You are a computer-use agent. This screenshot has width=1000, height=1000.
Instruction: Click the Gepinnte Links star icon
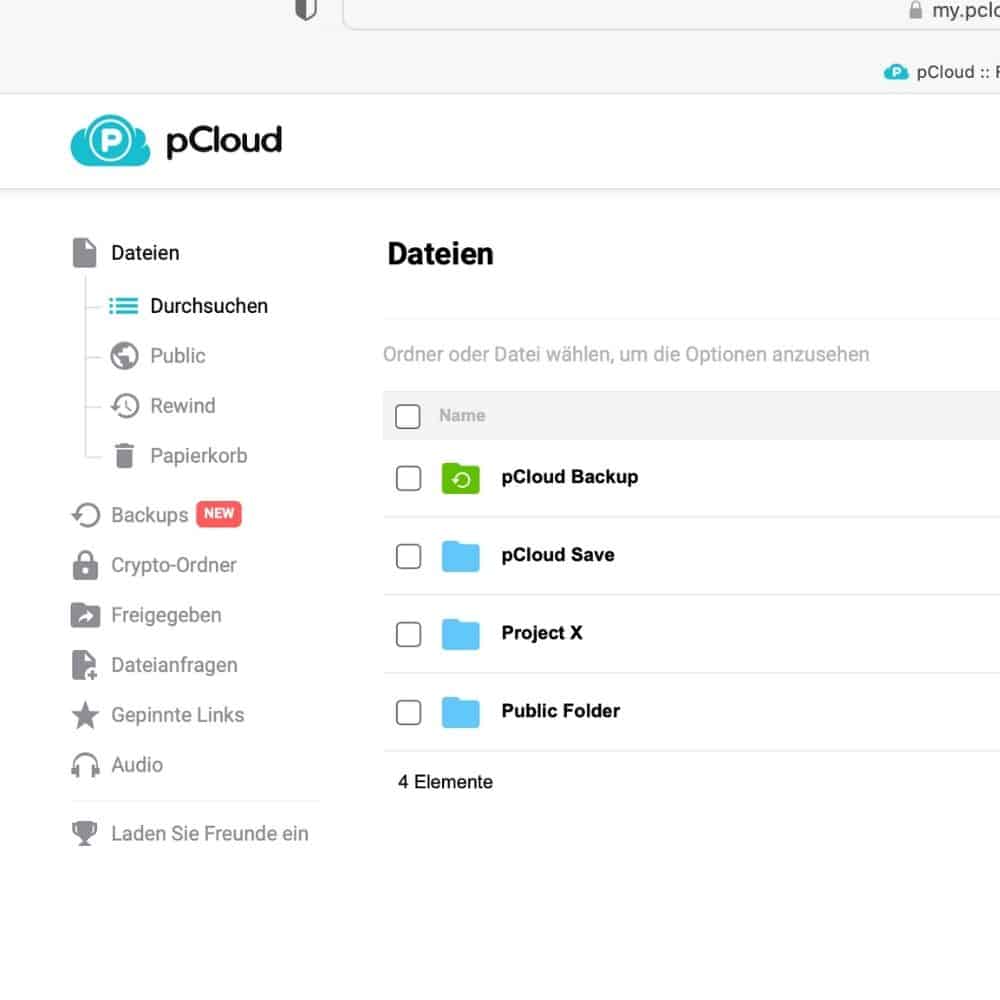point(85,715)
